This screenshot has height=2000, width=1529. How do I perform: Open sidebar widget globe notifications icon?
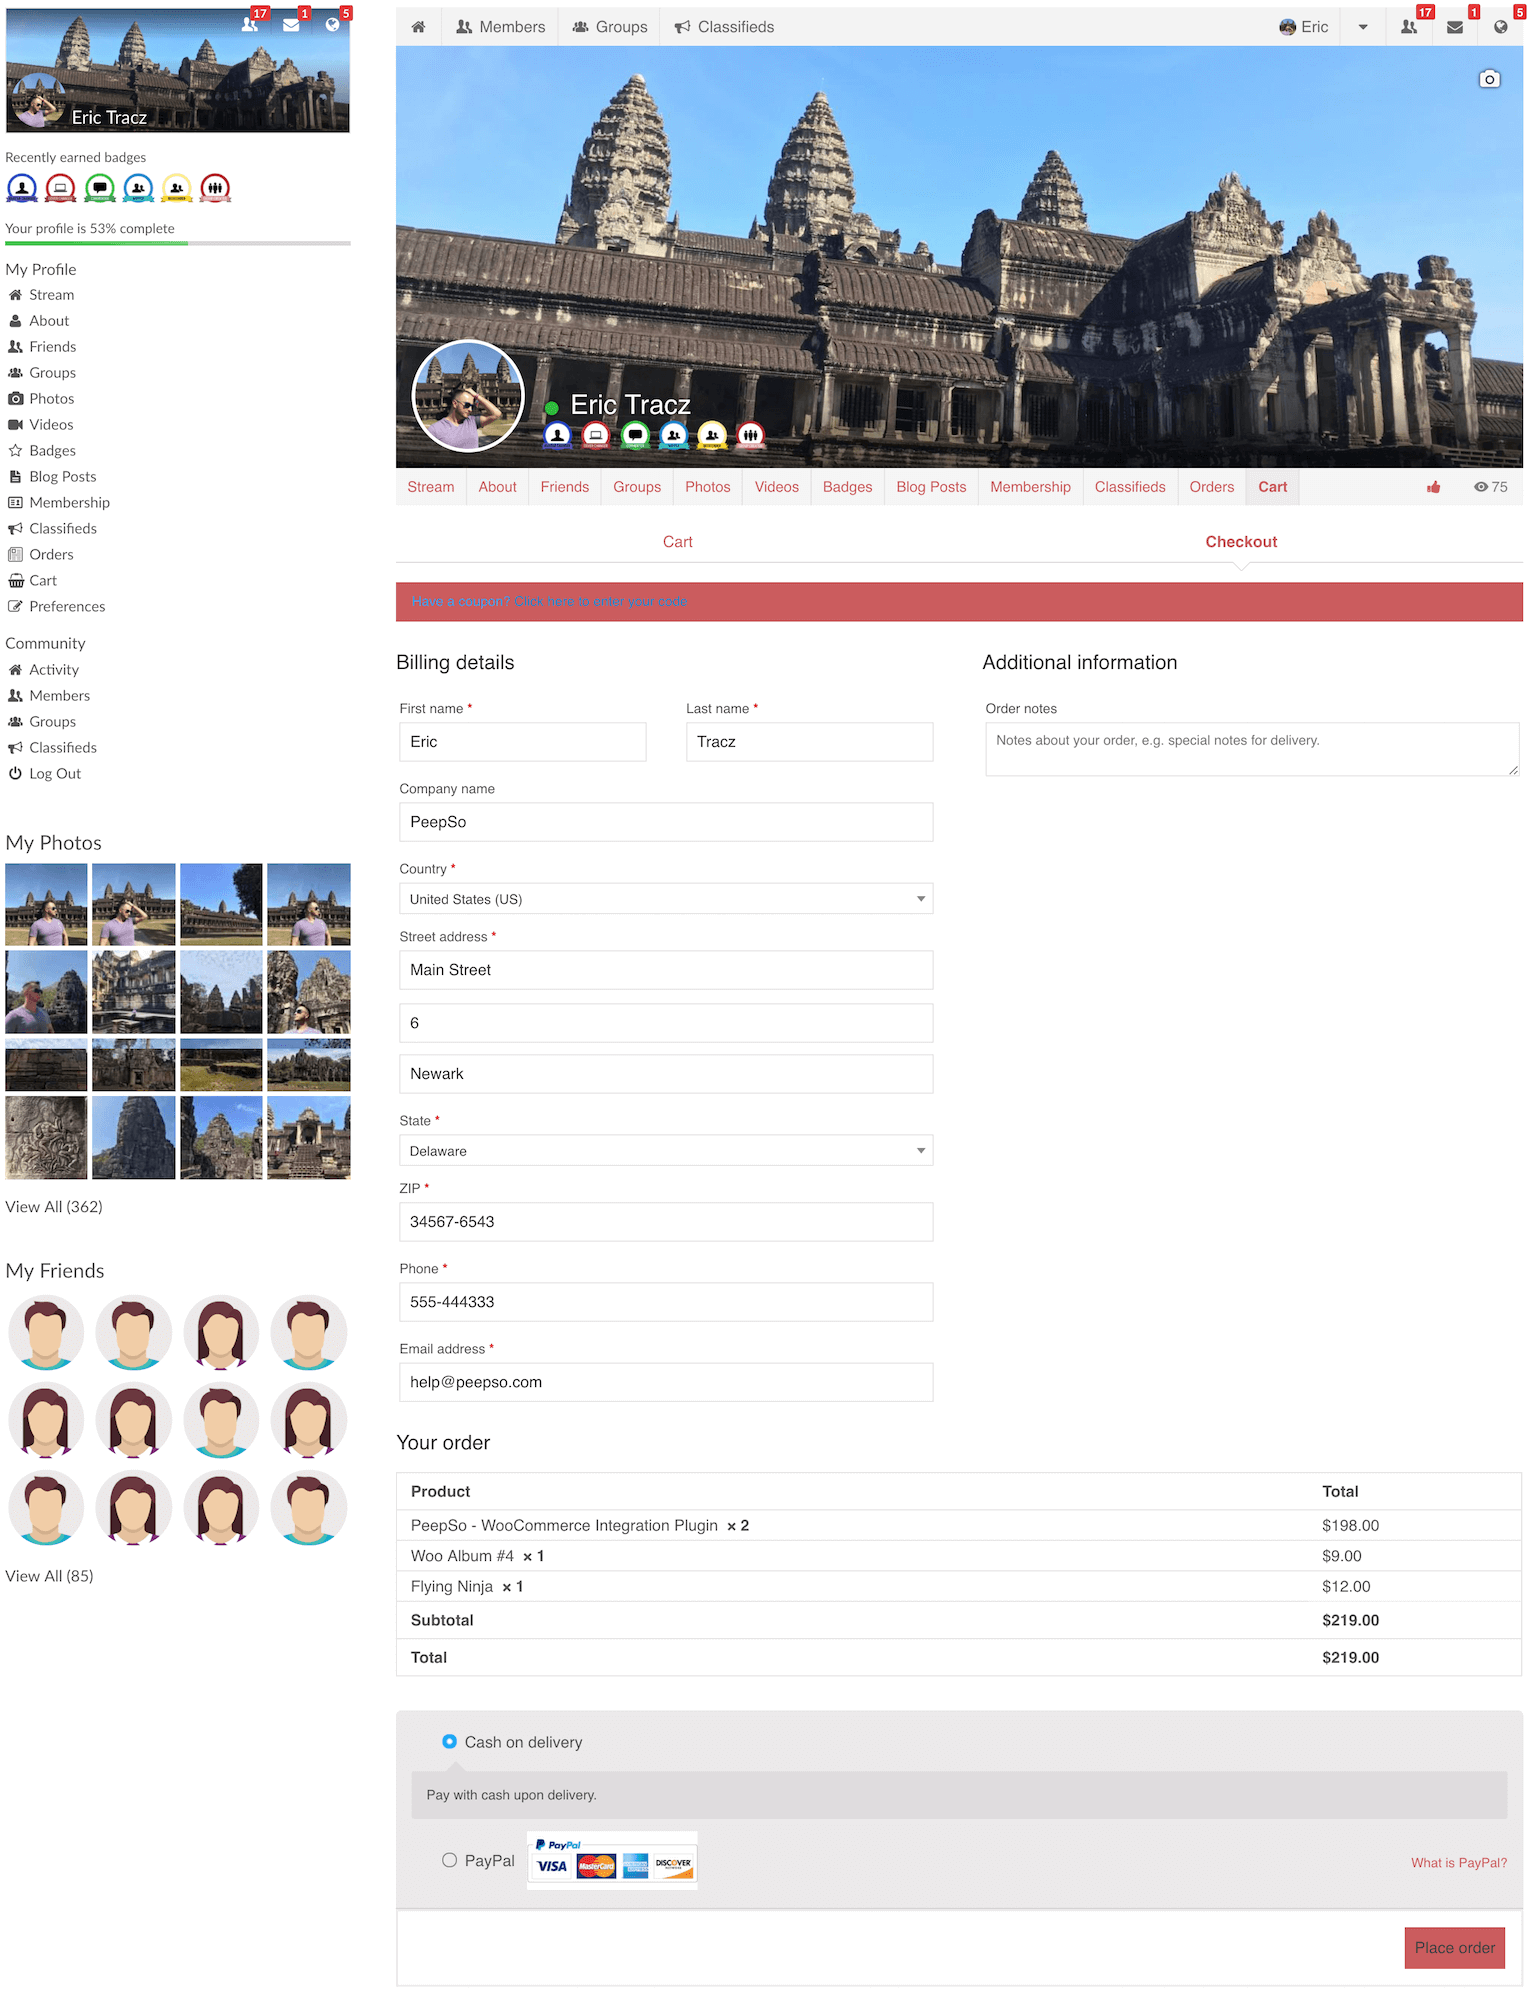[332, 24]
